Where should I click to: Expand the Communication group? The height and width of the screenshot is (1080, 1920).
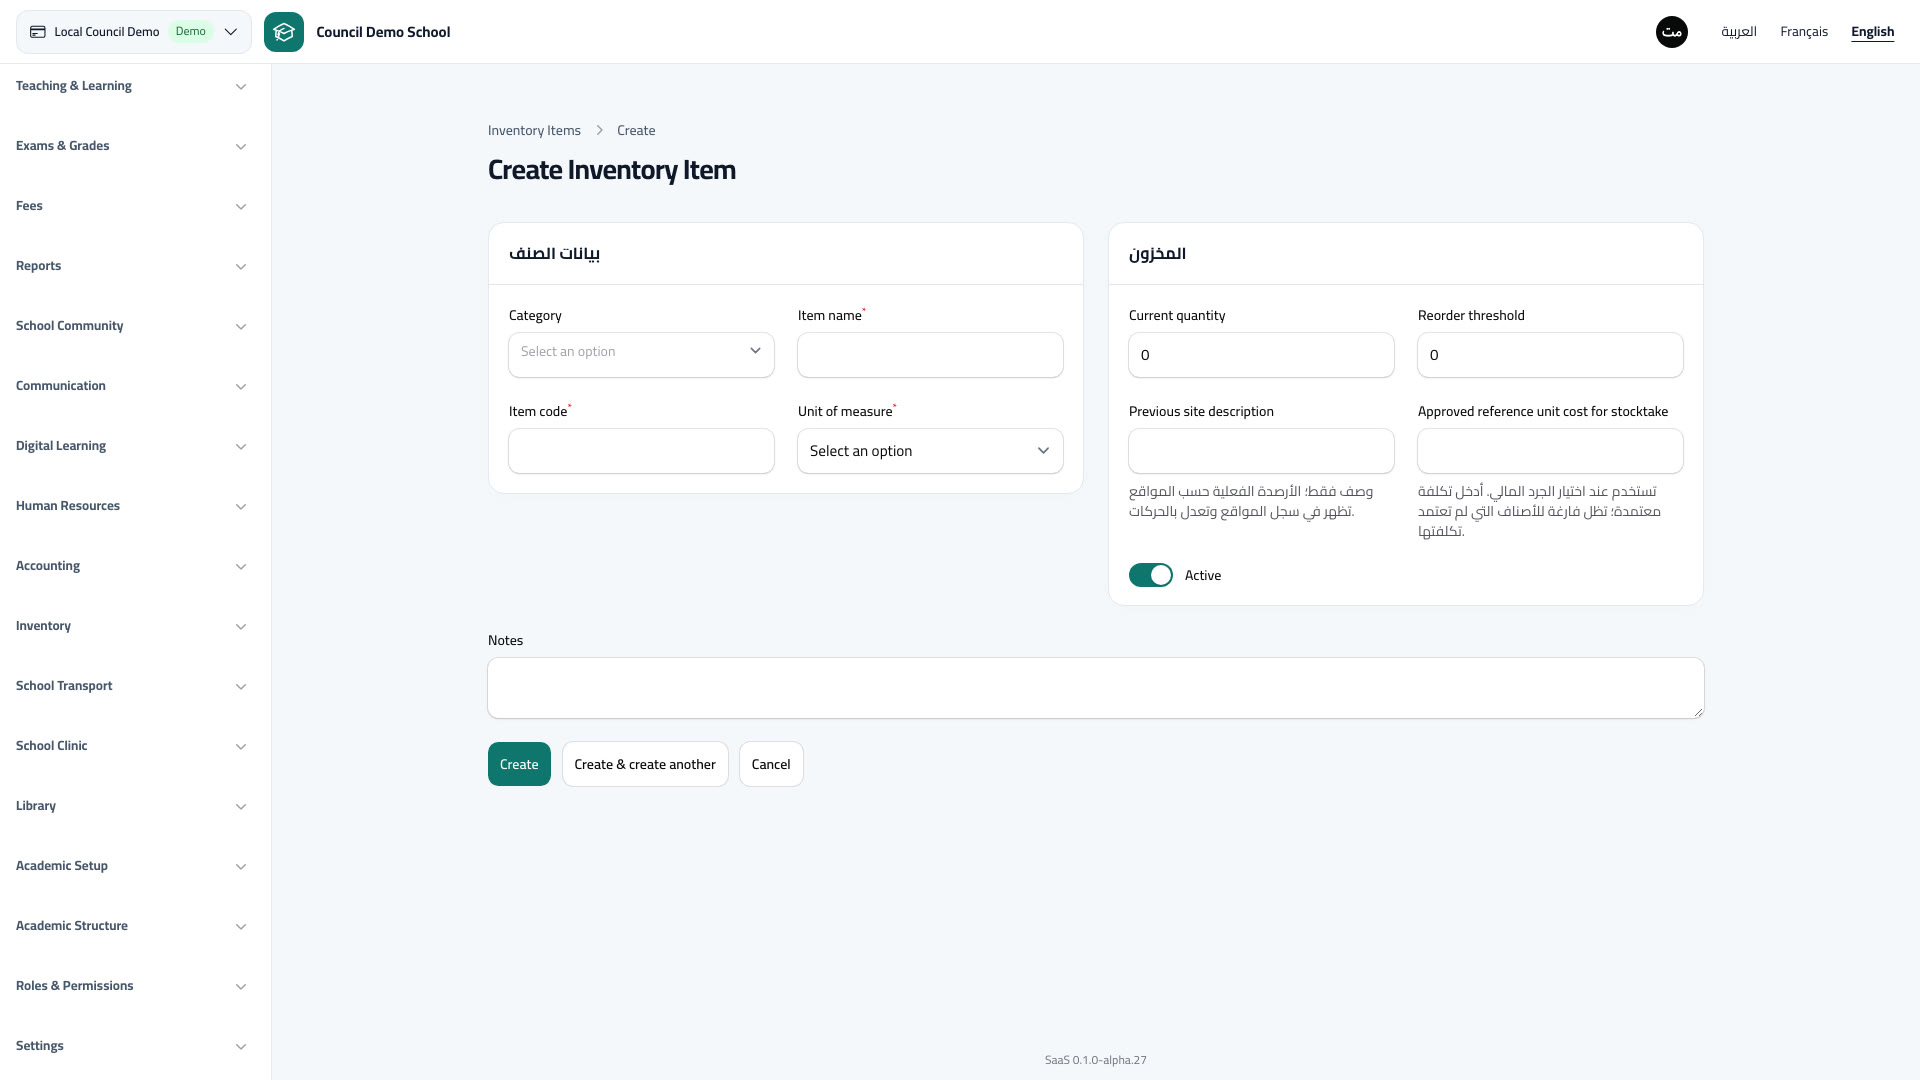131,386
